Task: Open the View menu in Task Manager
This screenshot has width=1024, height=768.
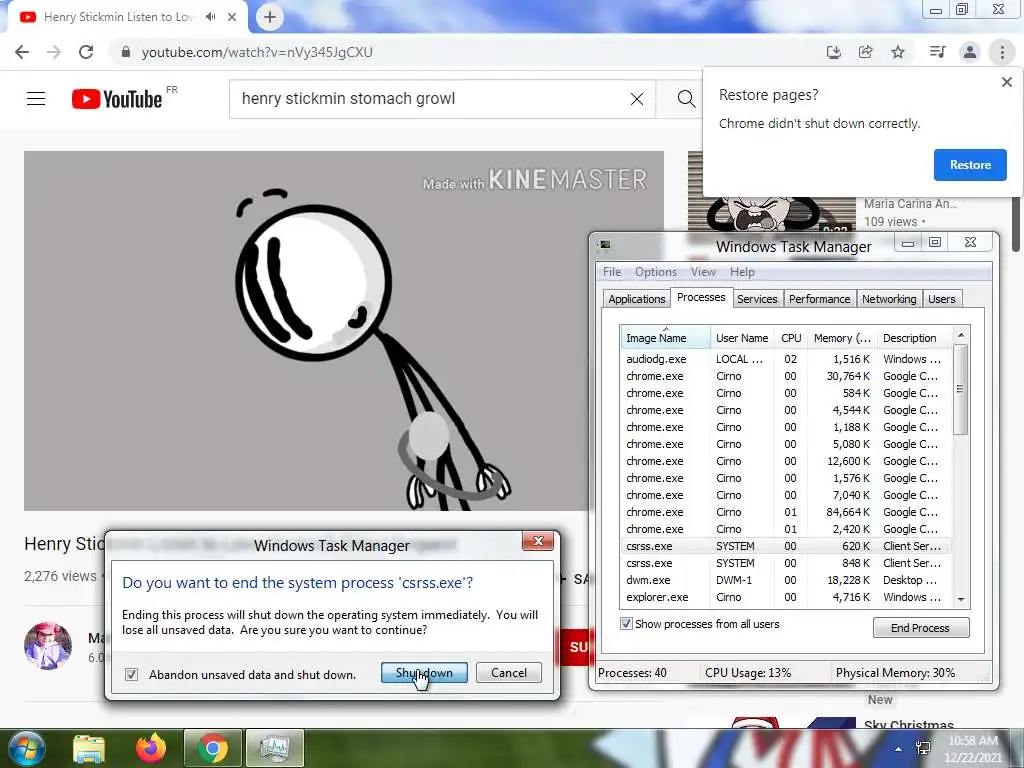Action: tap(703, 272)
